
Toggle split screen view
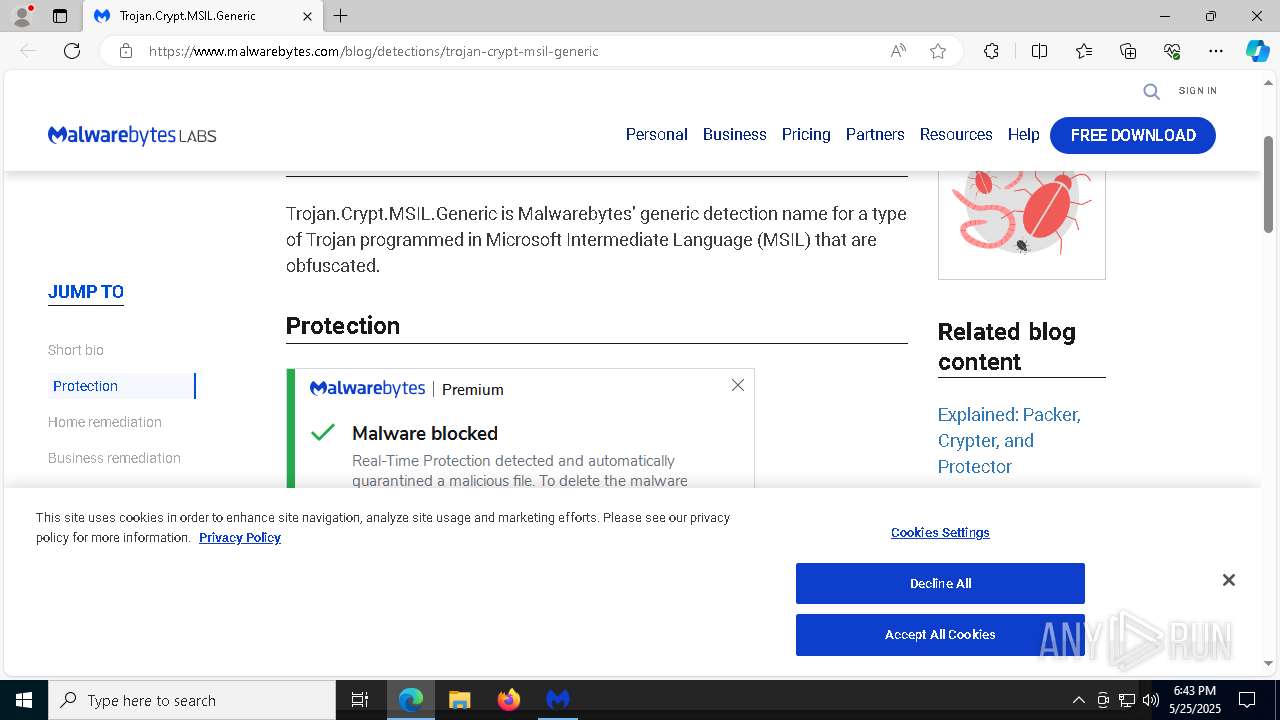point(1039,51)
